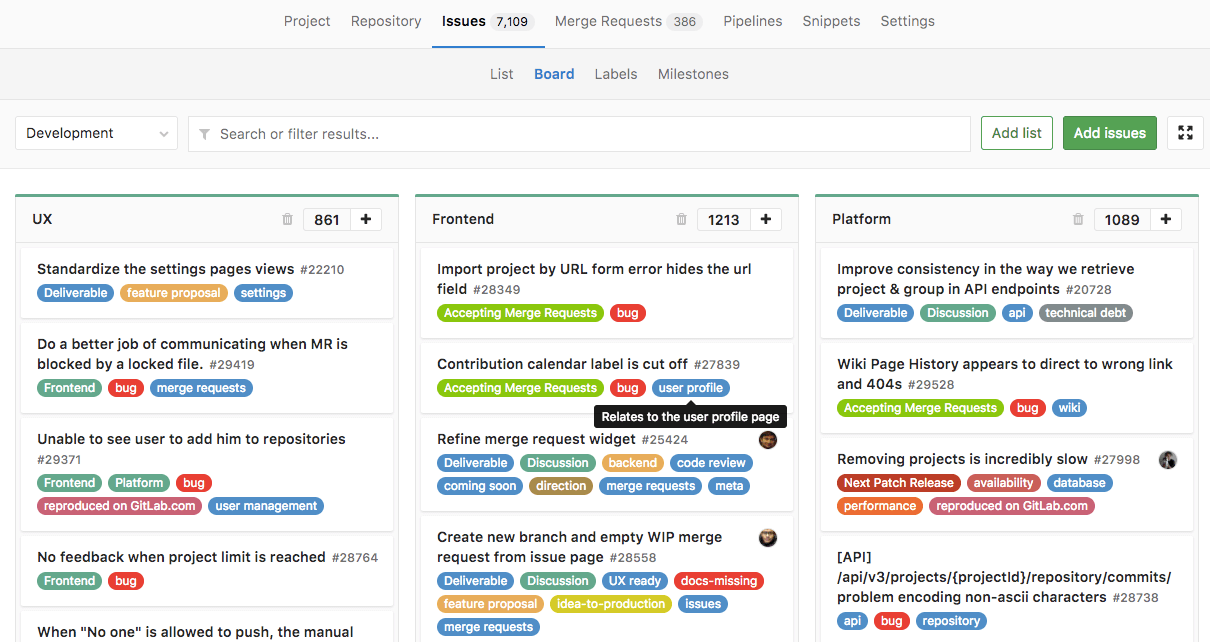This screenshot has height=642, width=1210.
Task: Click the Add list button
Action: click(1016, 133)
